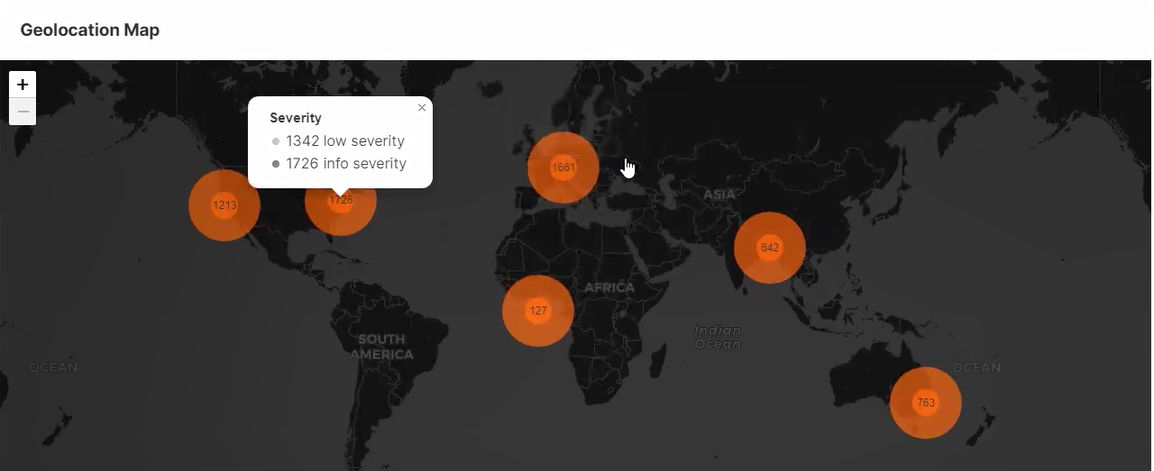Select the 642 cluster marker in Asia
1154x471 pixels.
769,248
